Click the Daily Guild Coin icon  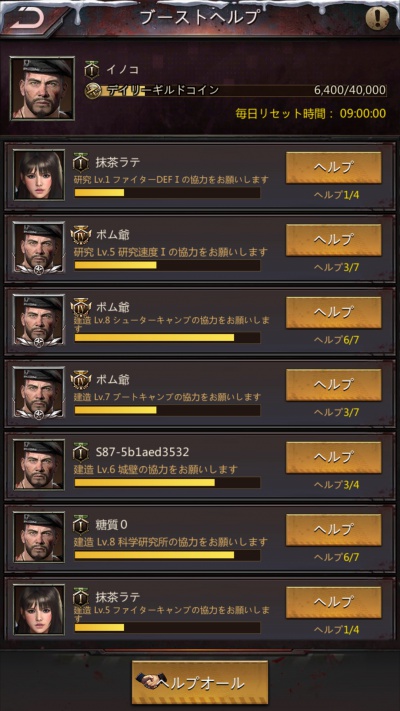93,90
